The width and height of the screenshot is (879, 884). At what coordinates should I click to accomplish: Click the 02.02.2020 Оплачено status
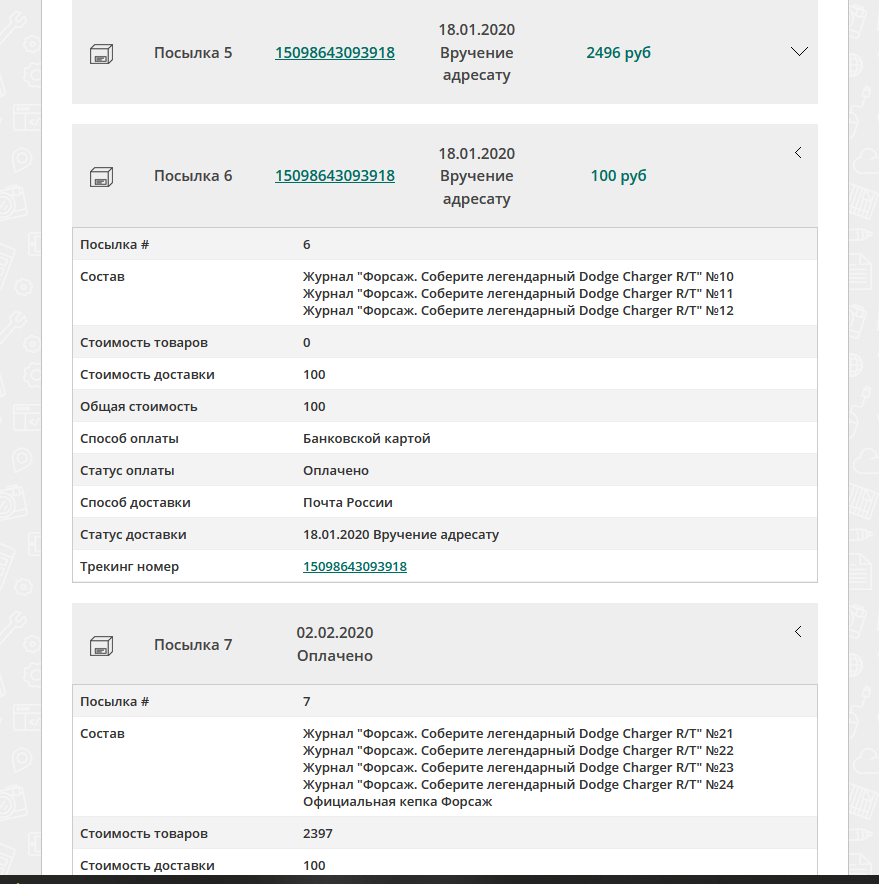335,645
